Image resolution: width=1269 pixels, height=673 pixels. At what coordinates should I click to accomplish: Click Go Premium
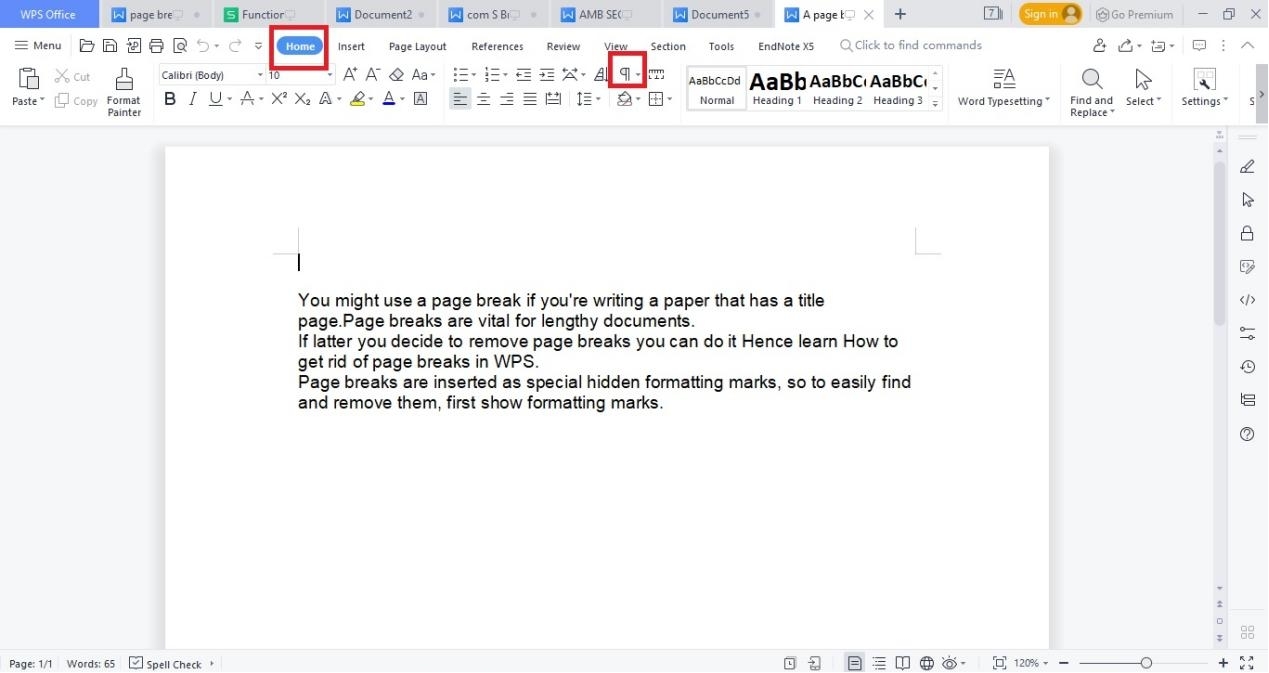pos(1135,14)
